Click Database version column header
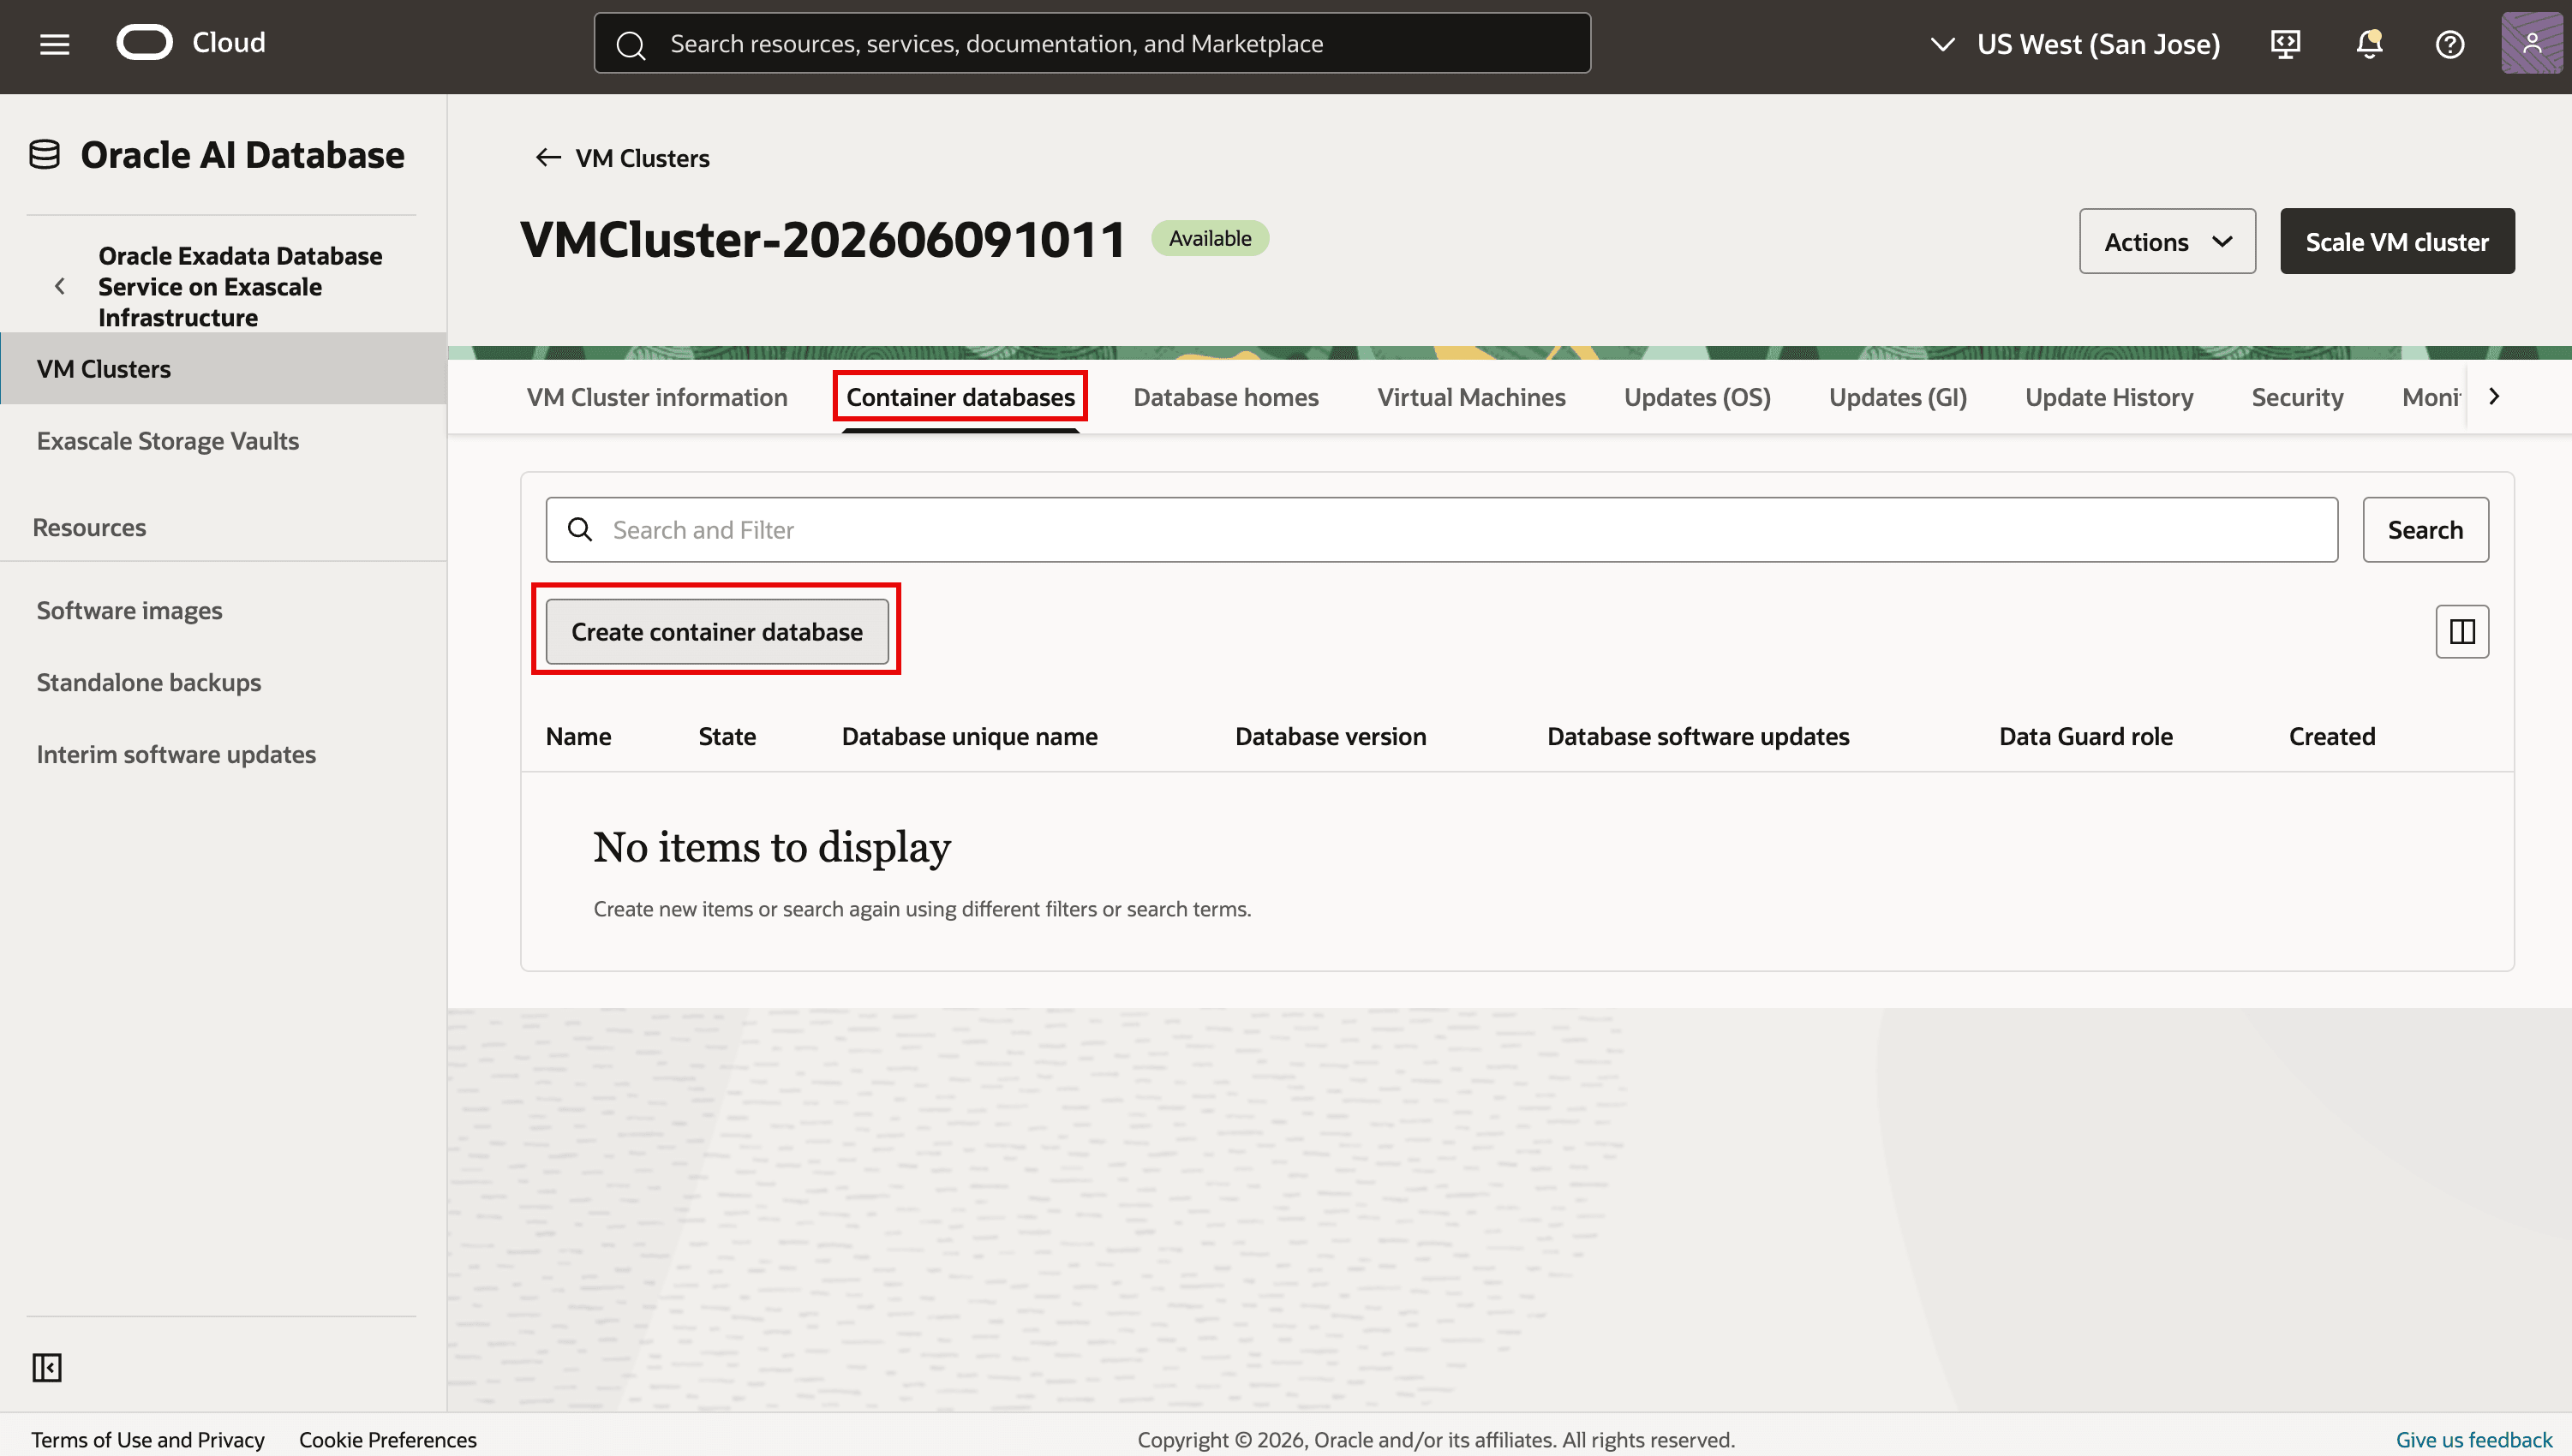 [x=1330, y=736]
